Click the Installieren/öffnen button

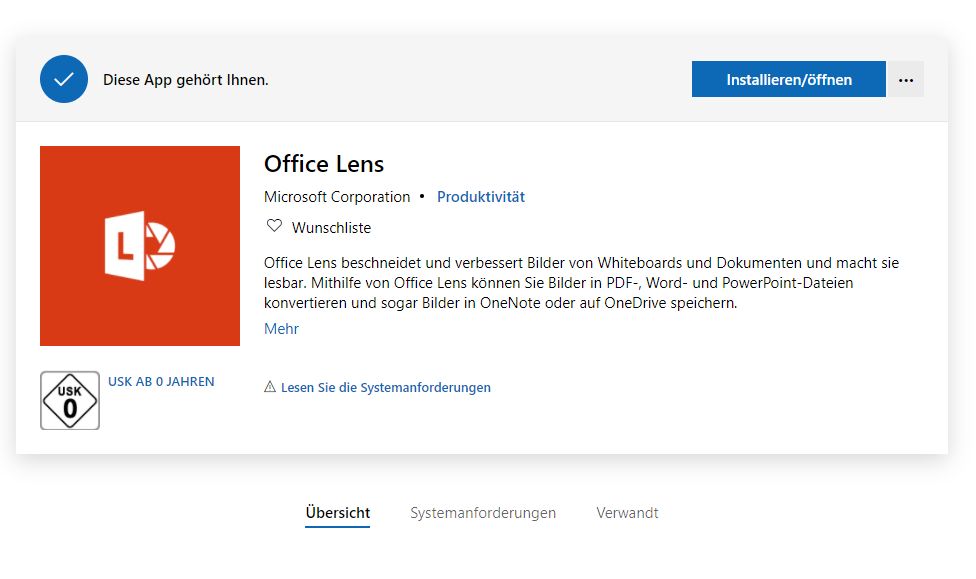coord(789,79)
